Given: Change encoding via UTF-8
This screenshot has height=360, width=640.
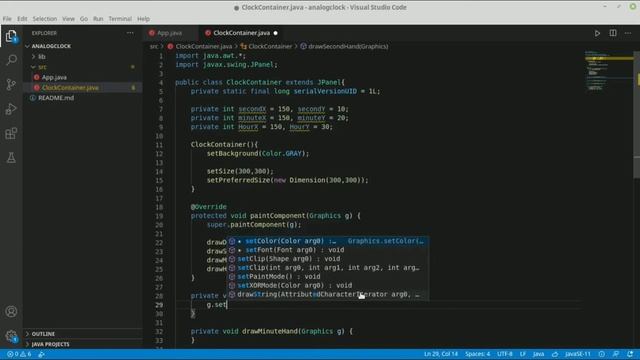Looking at the screenshot, I should click(504, 354).
